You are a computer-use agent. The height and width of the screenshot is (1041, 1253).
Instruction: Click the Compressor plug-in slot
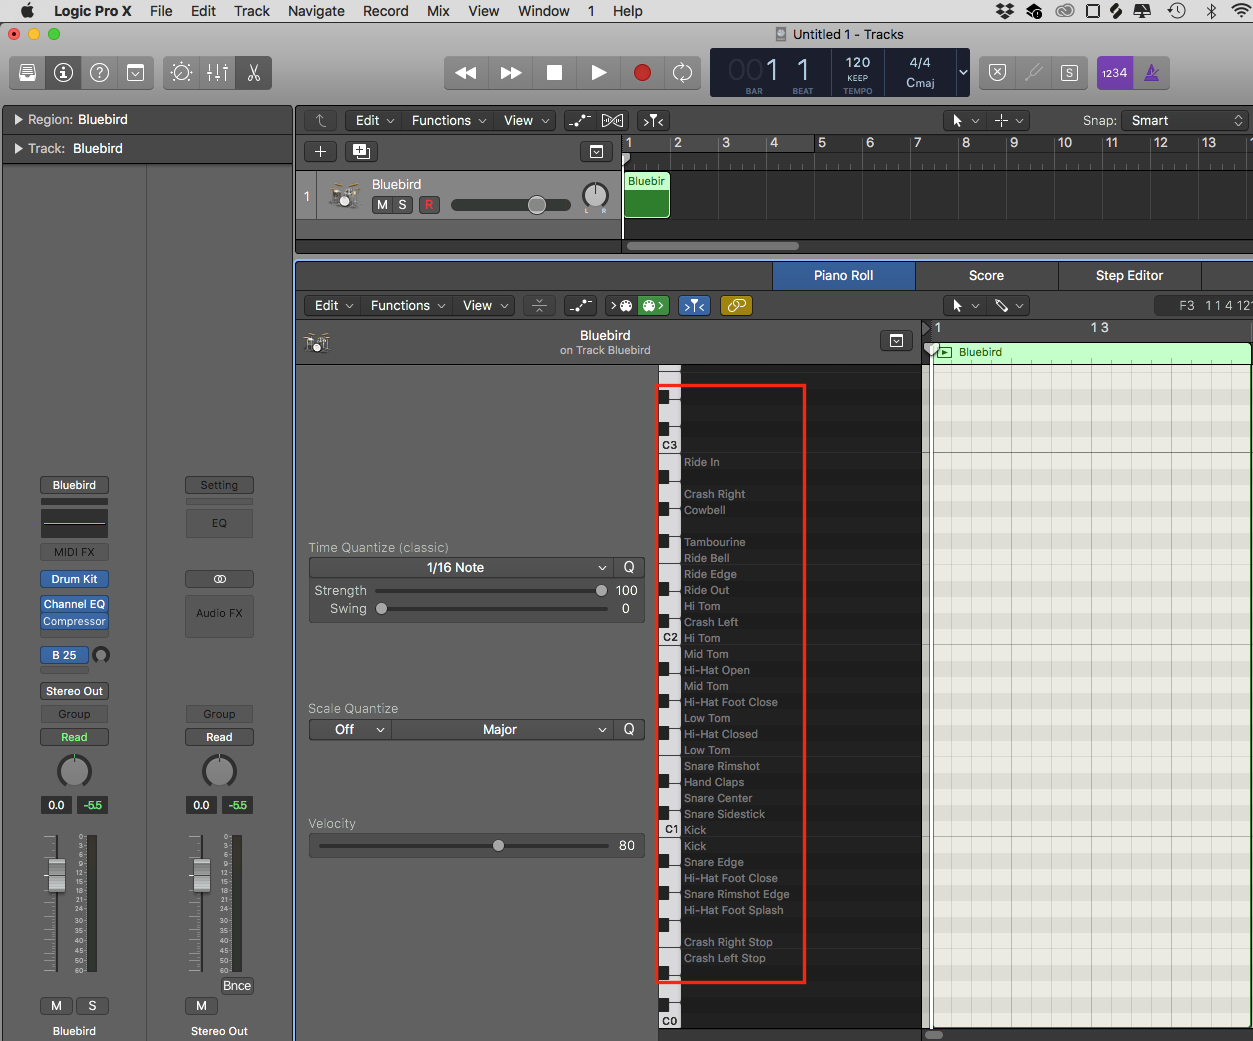(x=74, y=621)
